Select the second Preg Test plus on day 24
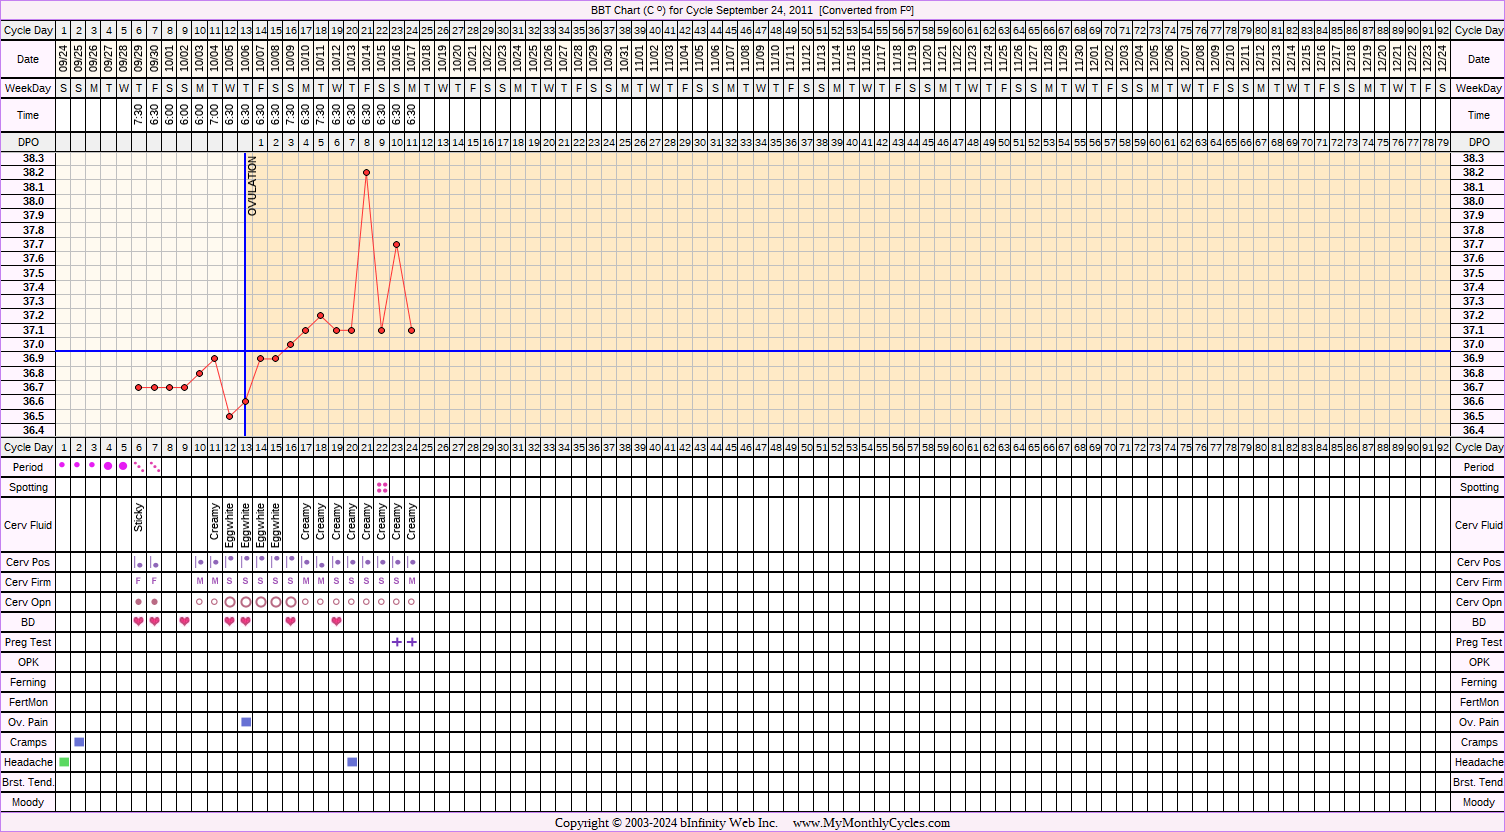Viewport: 1505px width, 832px height. coord(412,642)
